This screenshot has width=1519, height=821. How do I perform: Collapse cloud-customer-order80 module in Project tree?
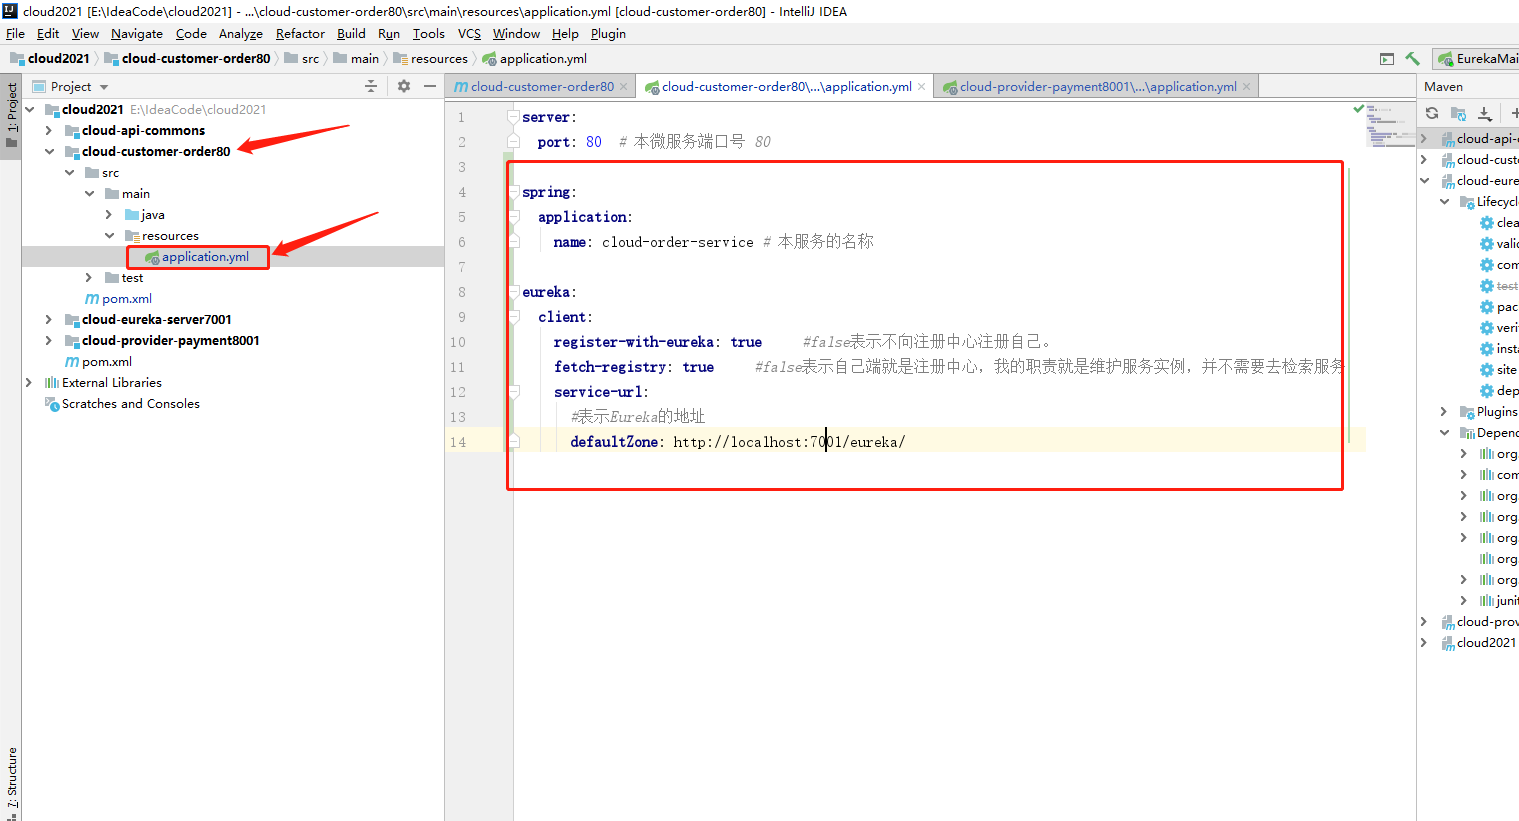(49, 152)
